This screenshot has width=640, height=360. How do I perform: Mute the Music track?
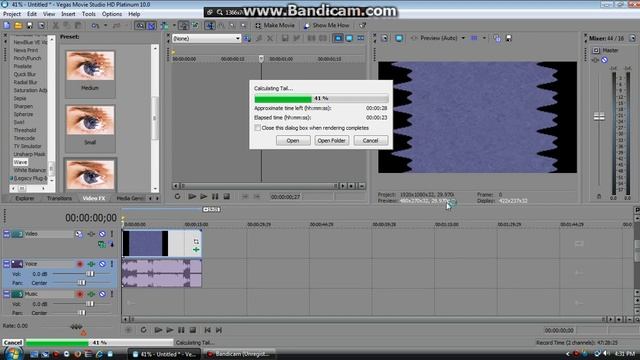pyautogui.click(x=102, y=294)
